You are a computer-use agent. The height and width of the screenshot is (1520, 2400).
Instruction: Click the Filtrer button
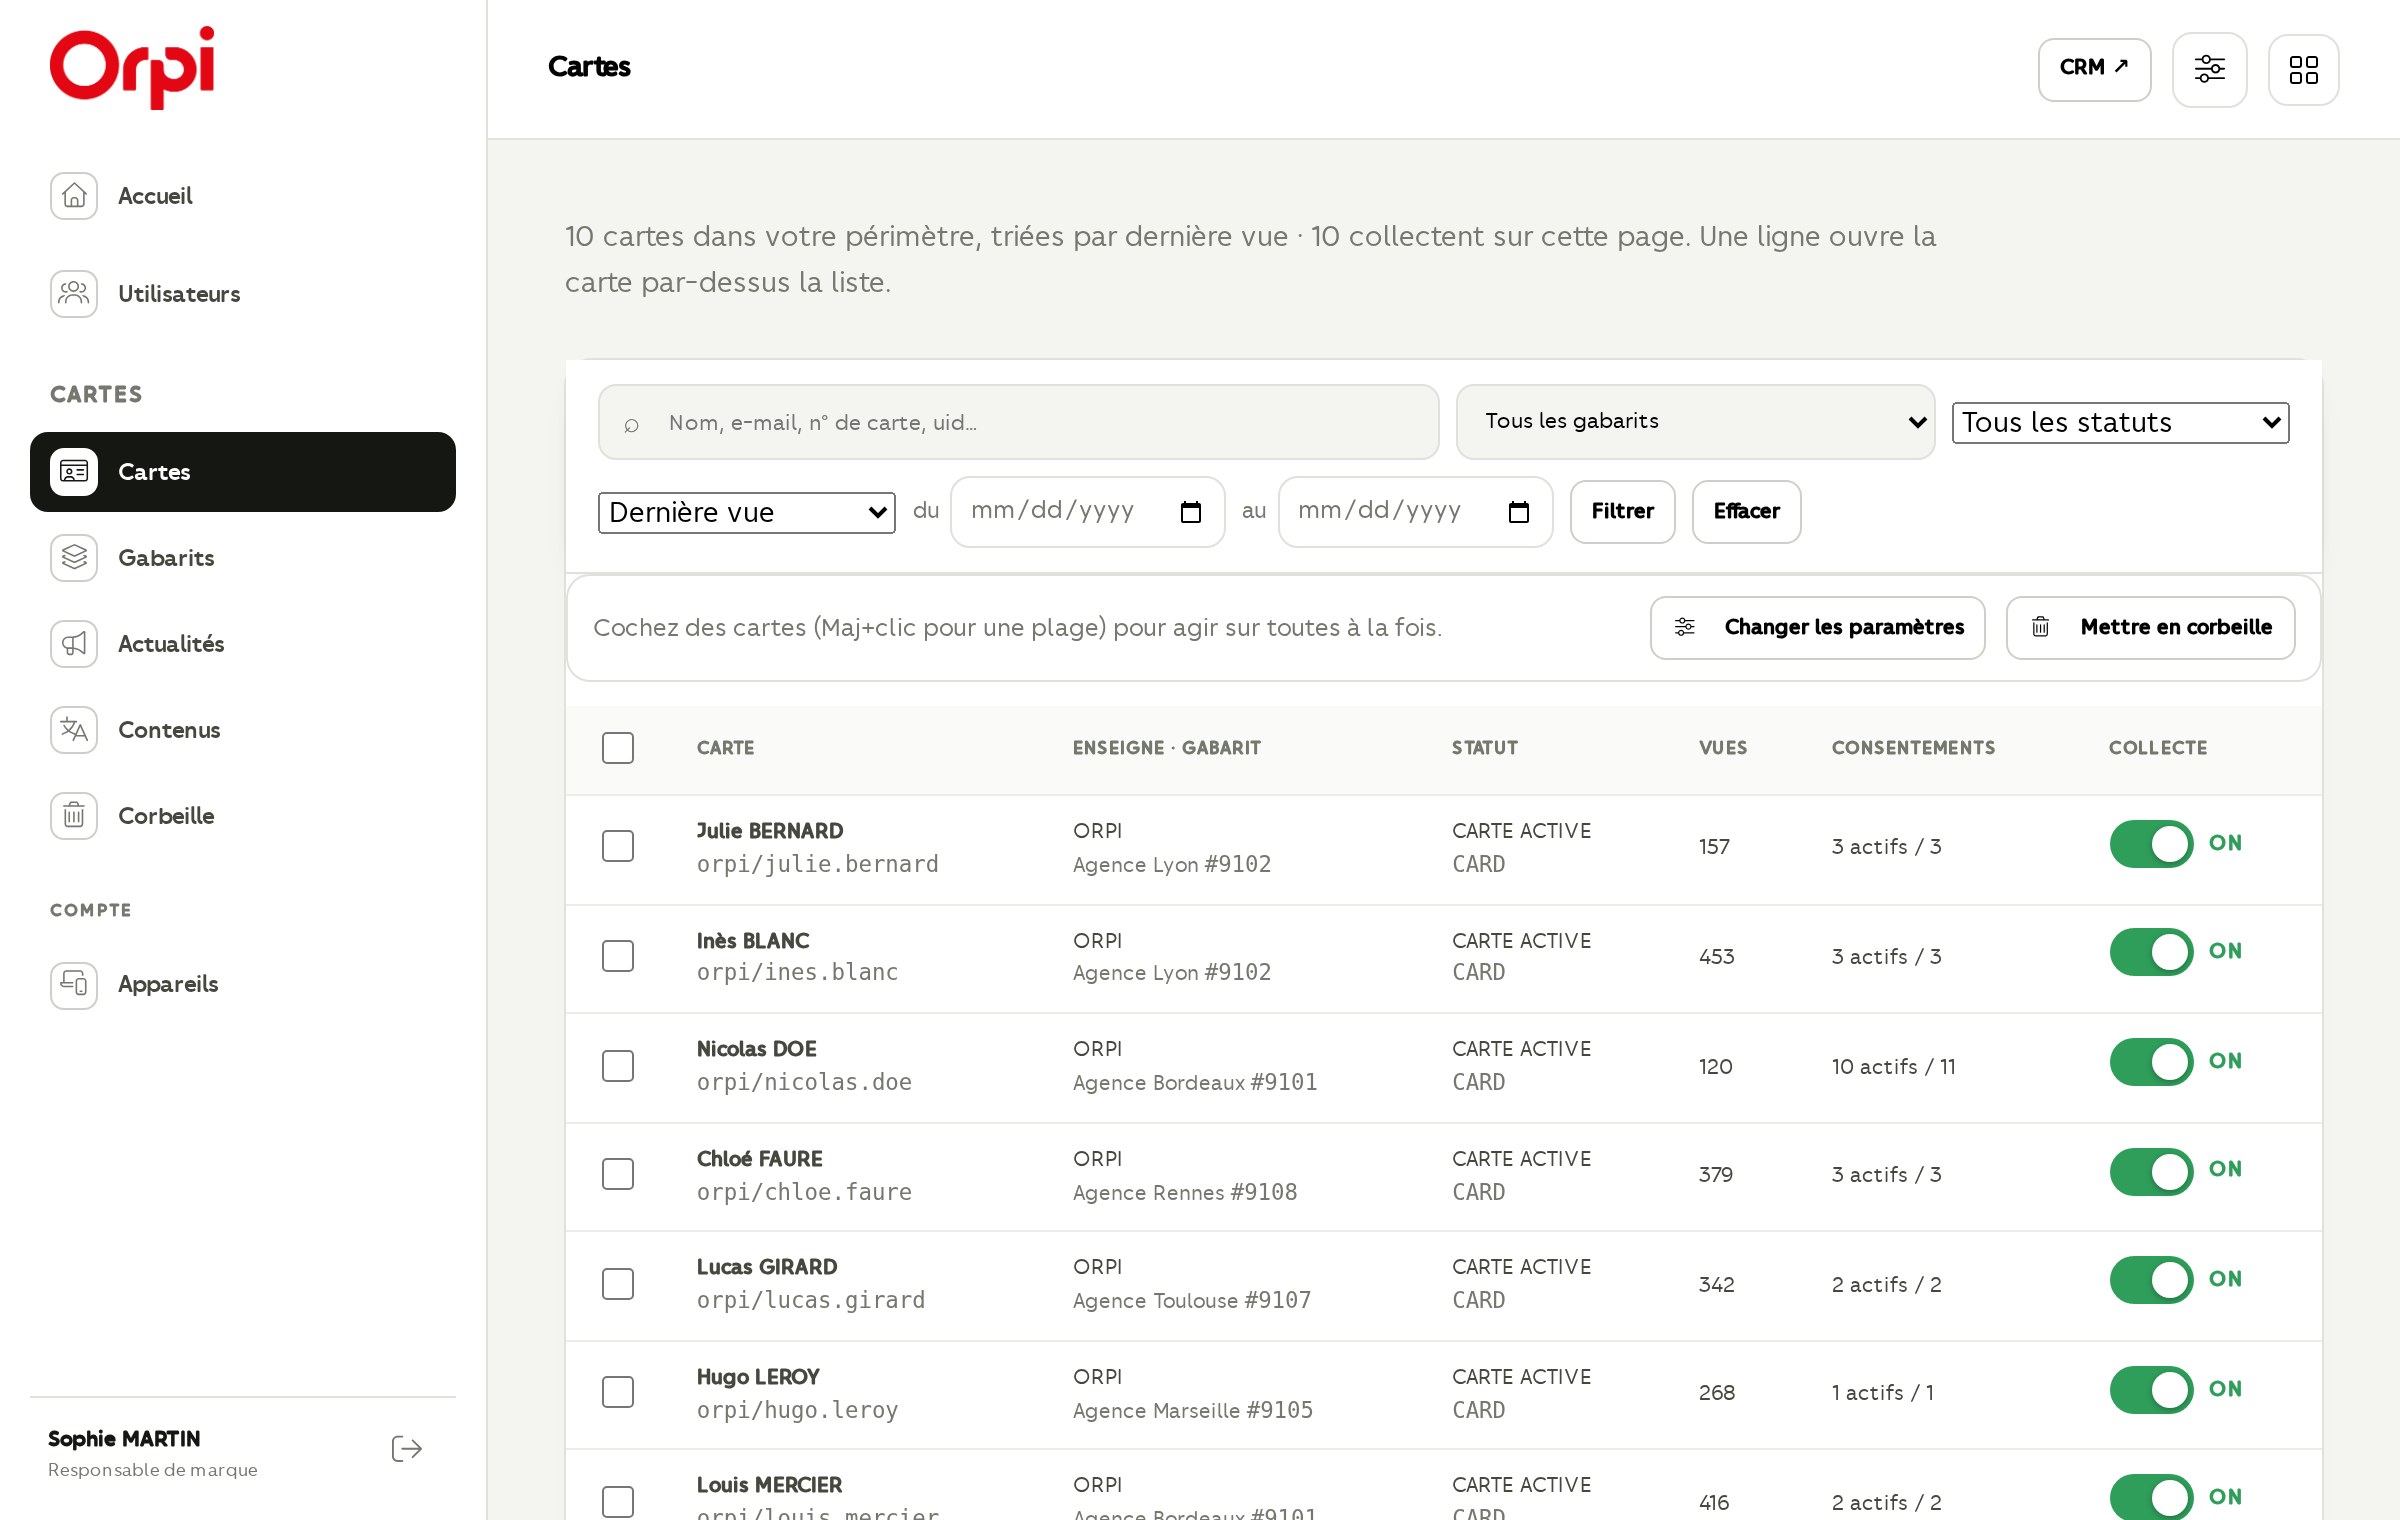[x=1622, y=511]
